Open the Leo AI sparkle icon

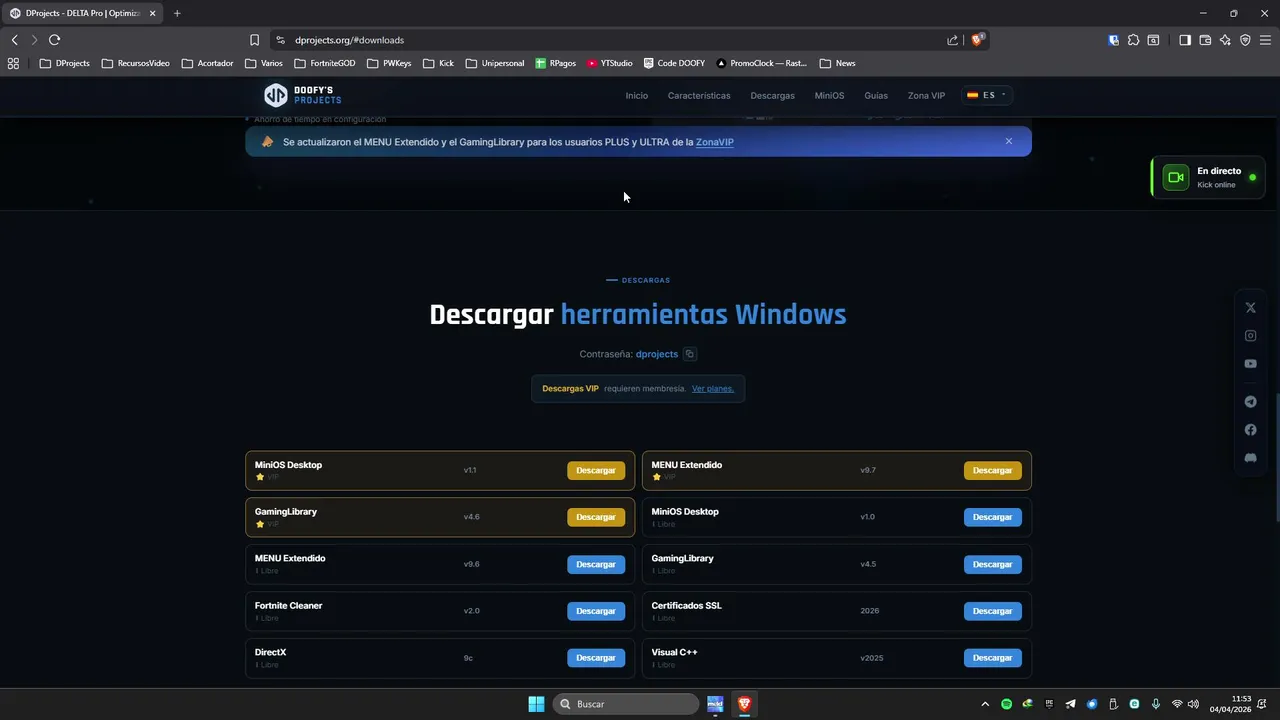coord(1225,40)
